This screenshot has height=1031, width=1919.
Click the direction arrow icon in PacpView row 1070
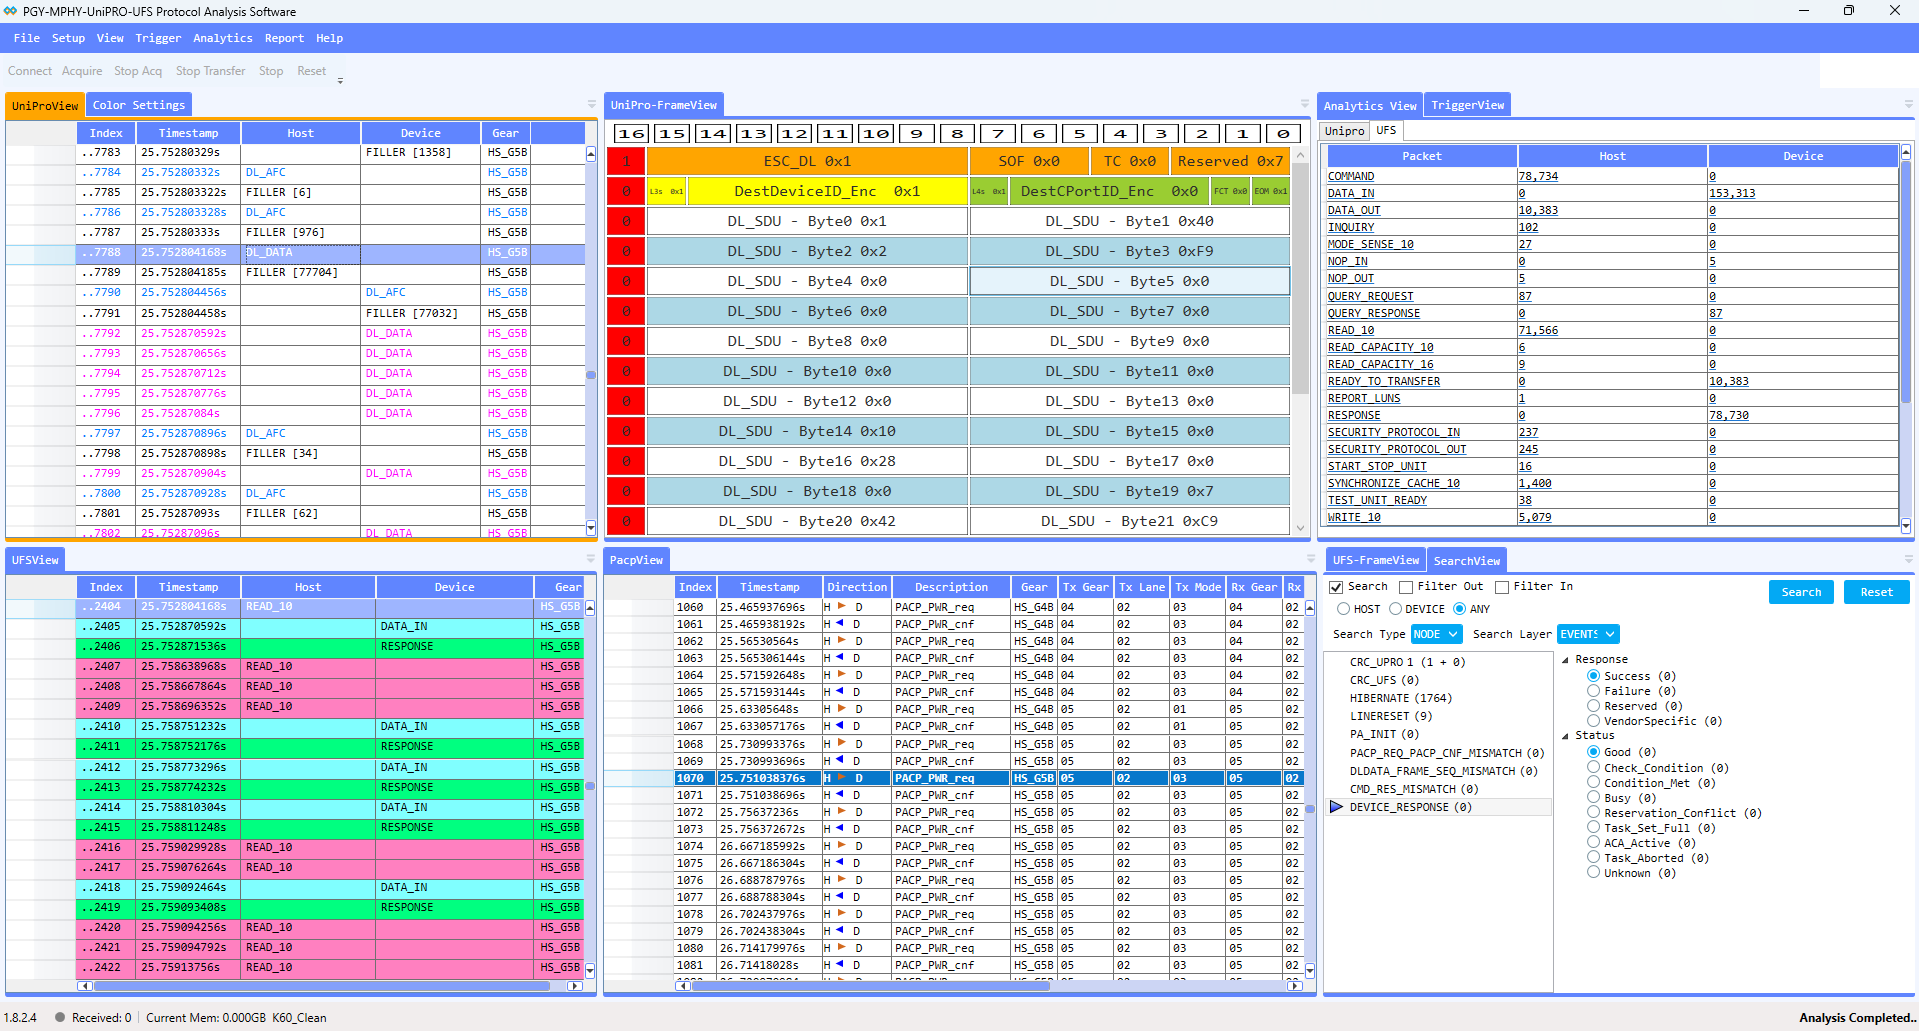[842, 778]
